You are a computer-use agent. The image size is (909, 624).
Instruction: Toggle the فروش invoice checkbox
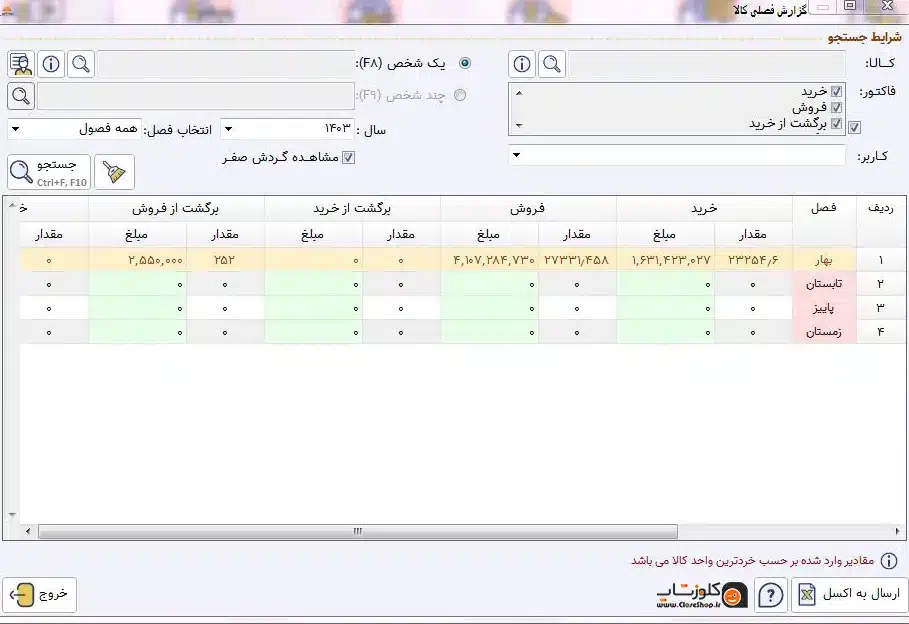coord(836,107)
